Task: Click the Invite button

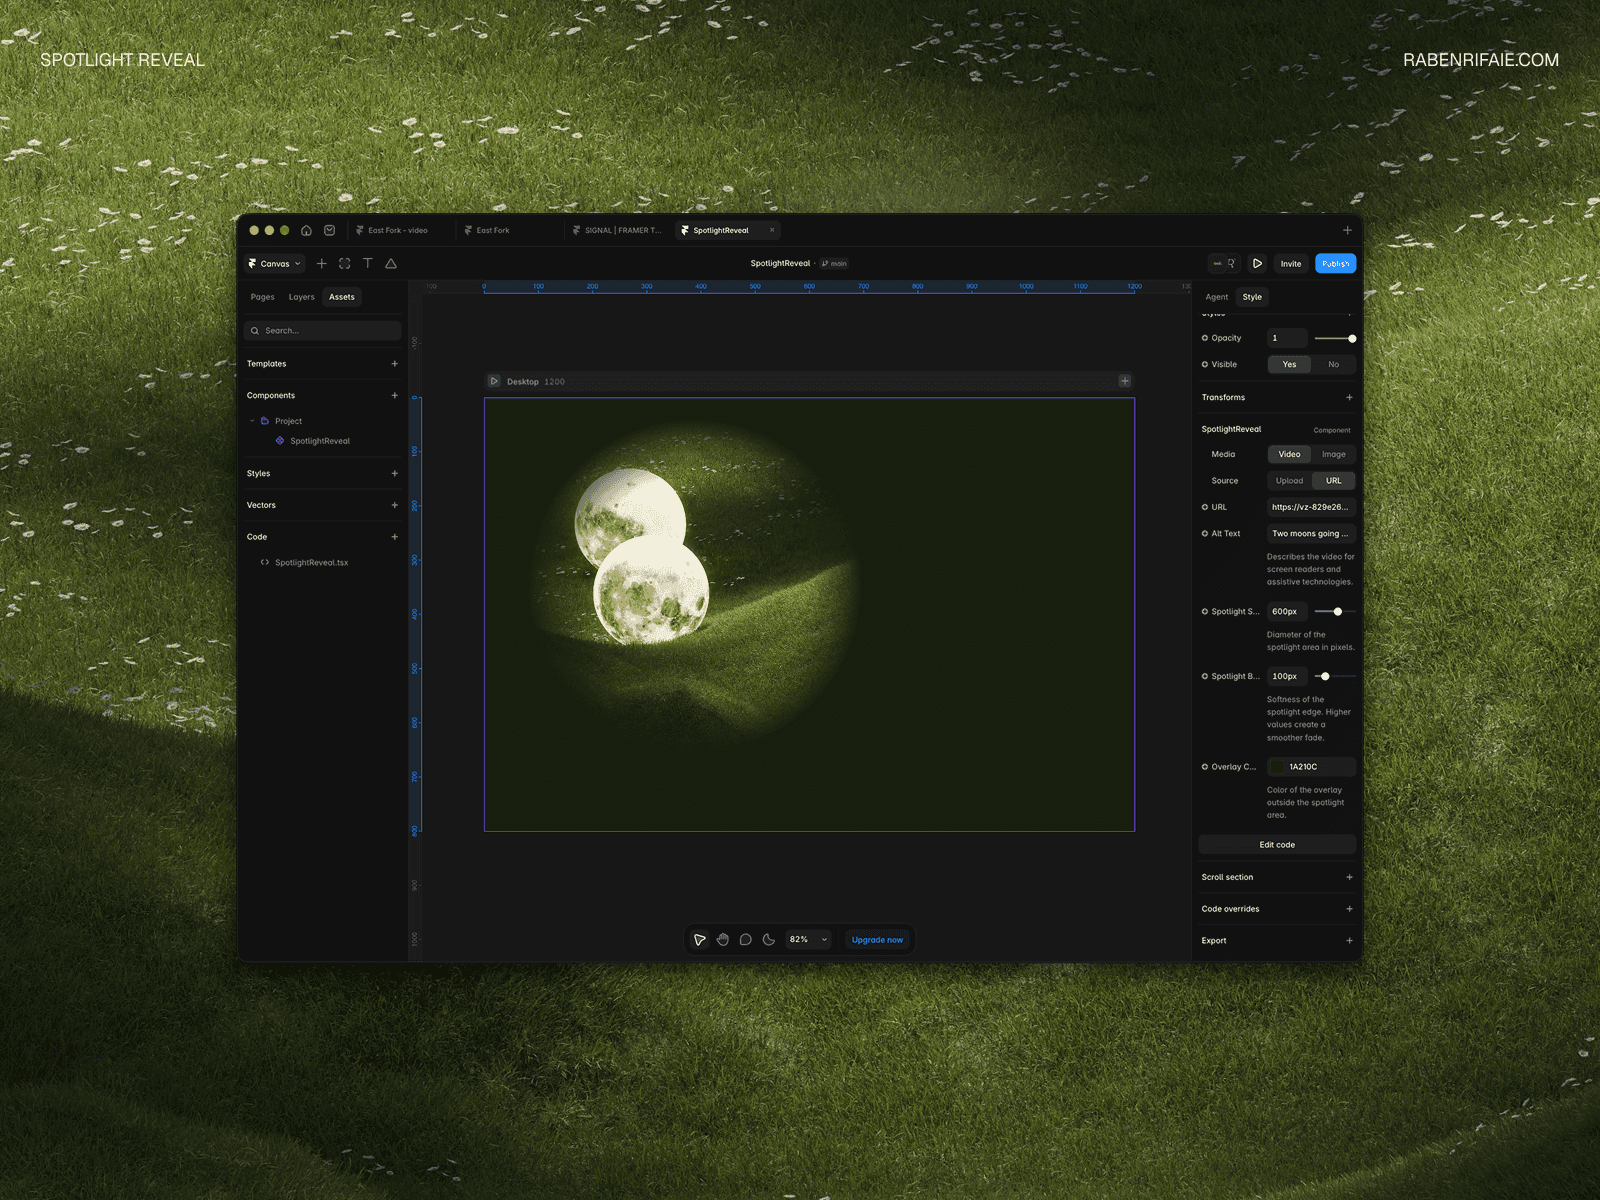Action: click(1291, 264)
